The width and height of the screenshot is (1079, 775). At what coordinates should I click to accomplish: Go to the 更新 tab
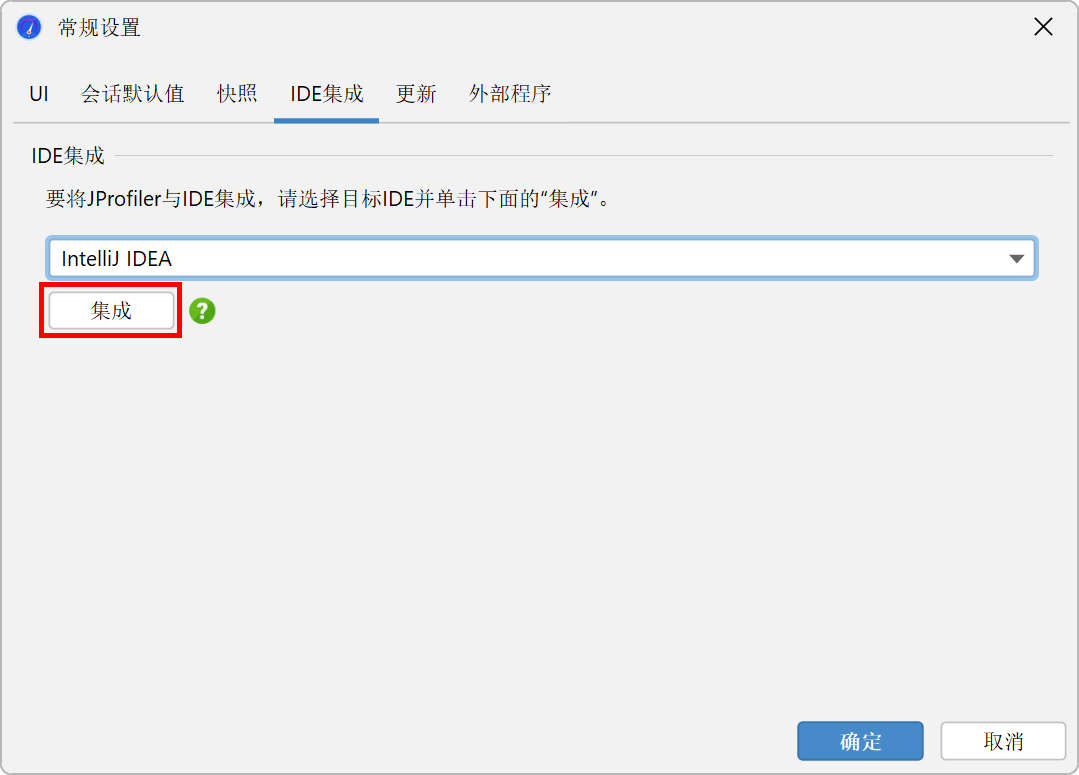[x=416, y=94]
